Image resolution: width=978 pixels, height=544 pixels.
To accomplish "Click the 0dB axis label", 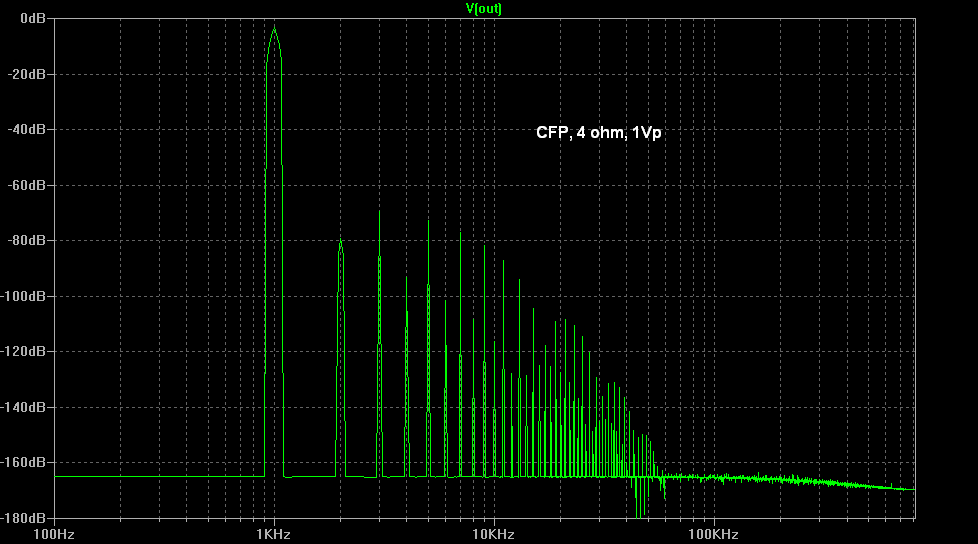I will point(33,19).
